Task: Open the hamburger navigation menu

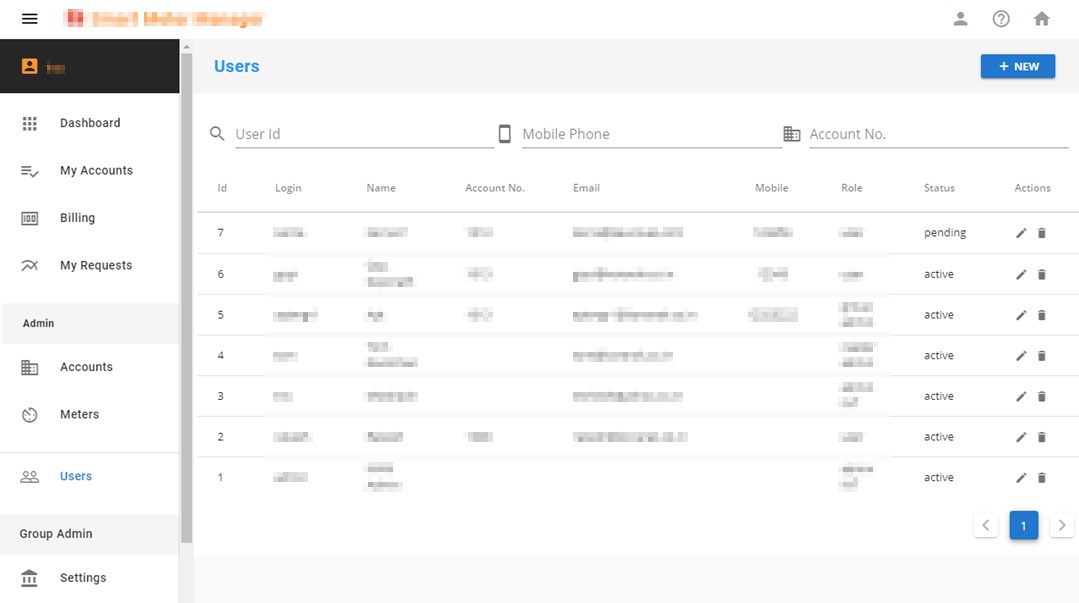Action: click(29, 19)
